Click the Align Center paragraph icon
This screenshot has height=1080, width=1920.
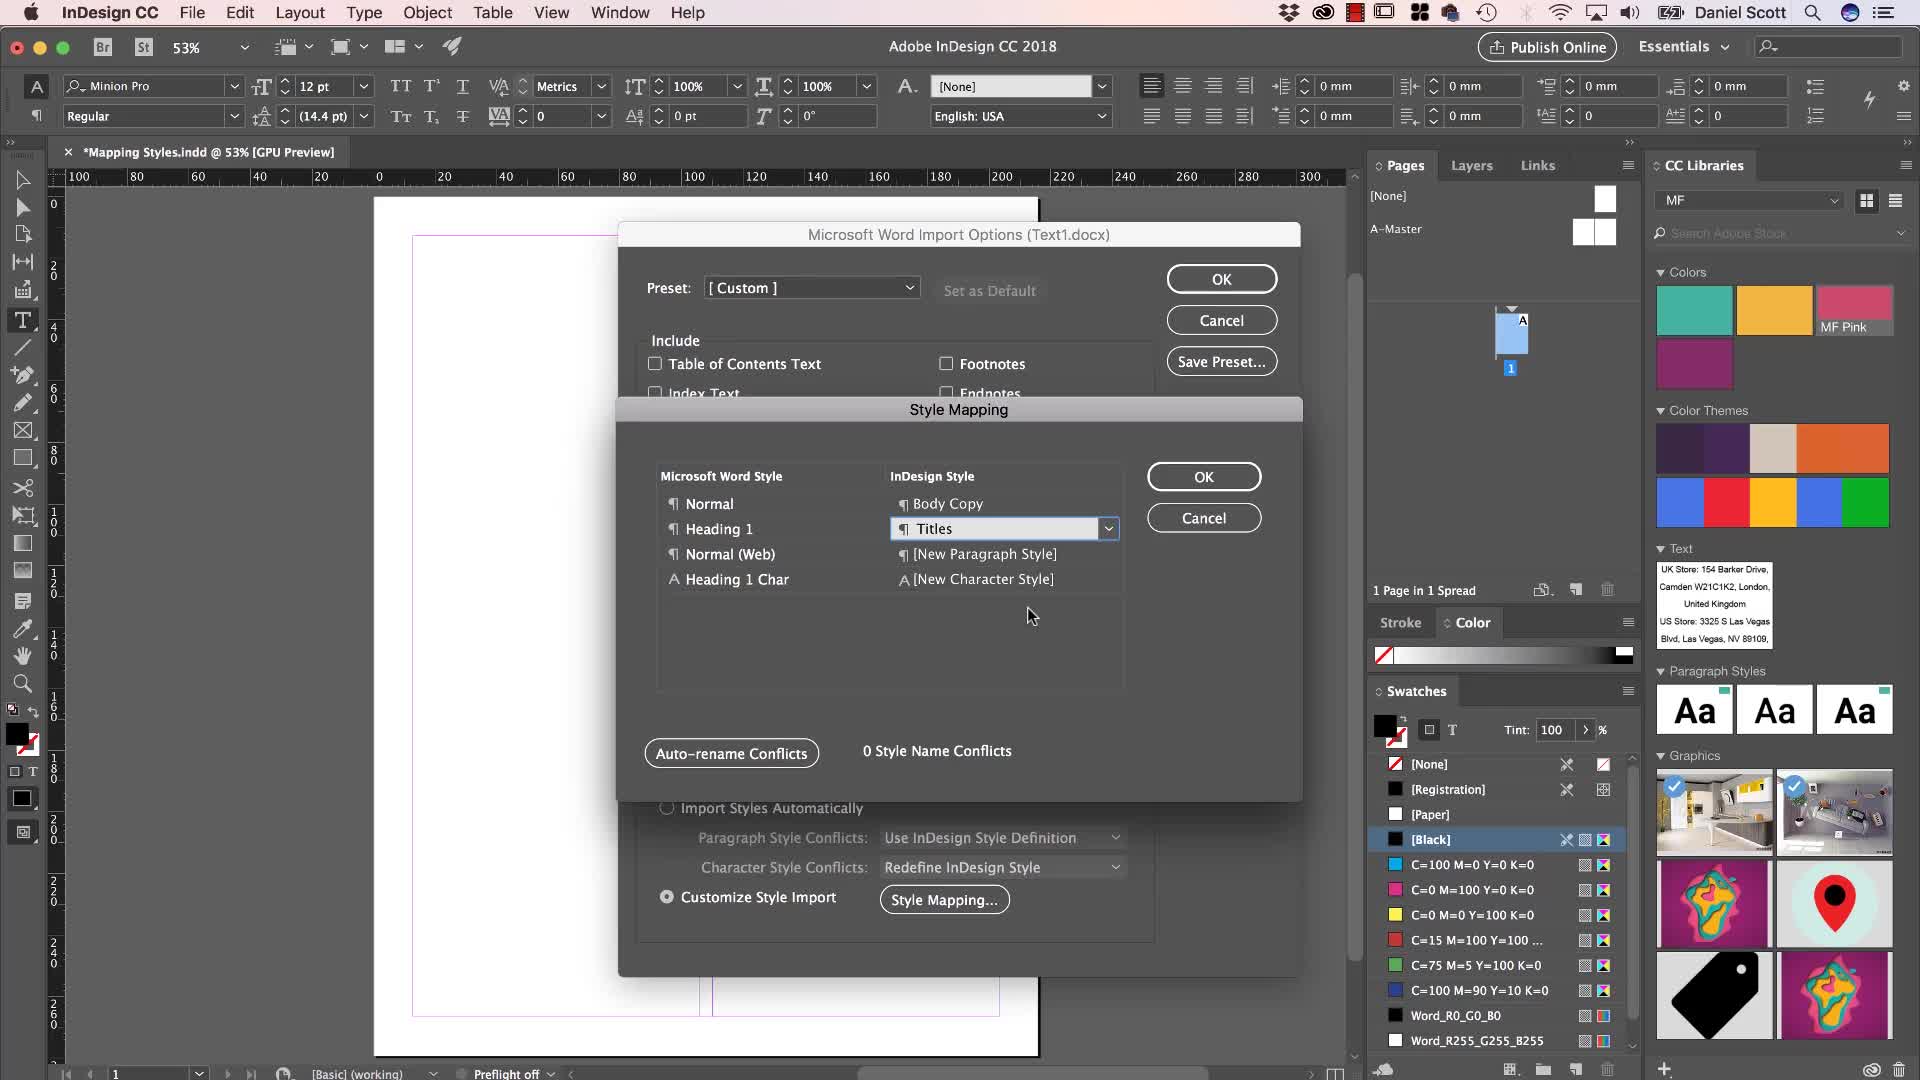1183,86
